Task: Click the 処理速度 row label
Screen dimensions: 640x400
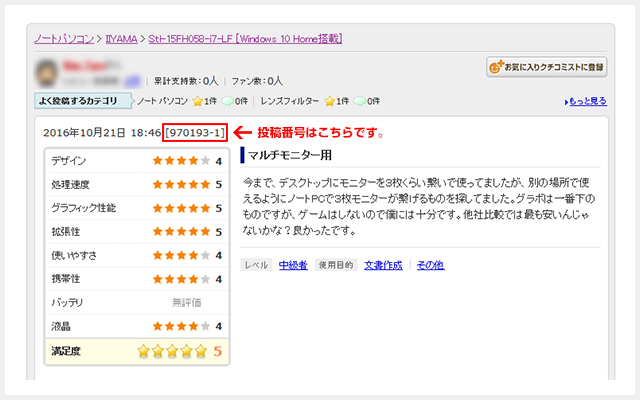Action: coord(70,184)
